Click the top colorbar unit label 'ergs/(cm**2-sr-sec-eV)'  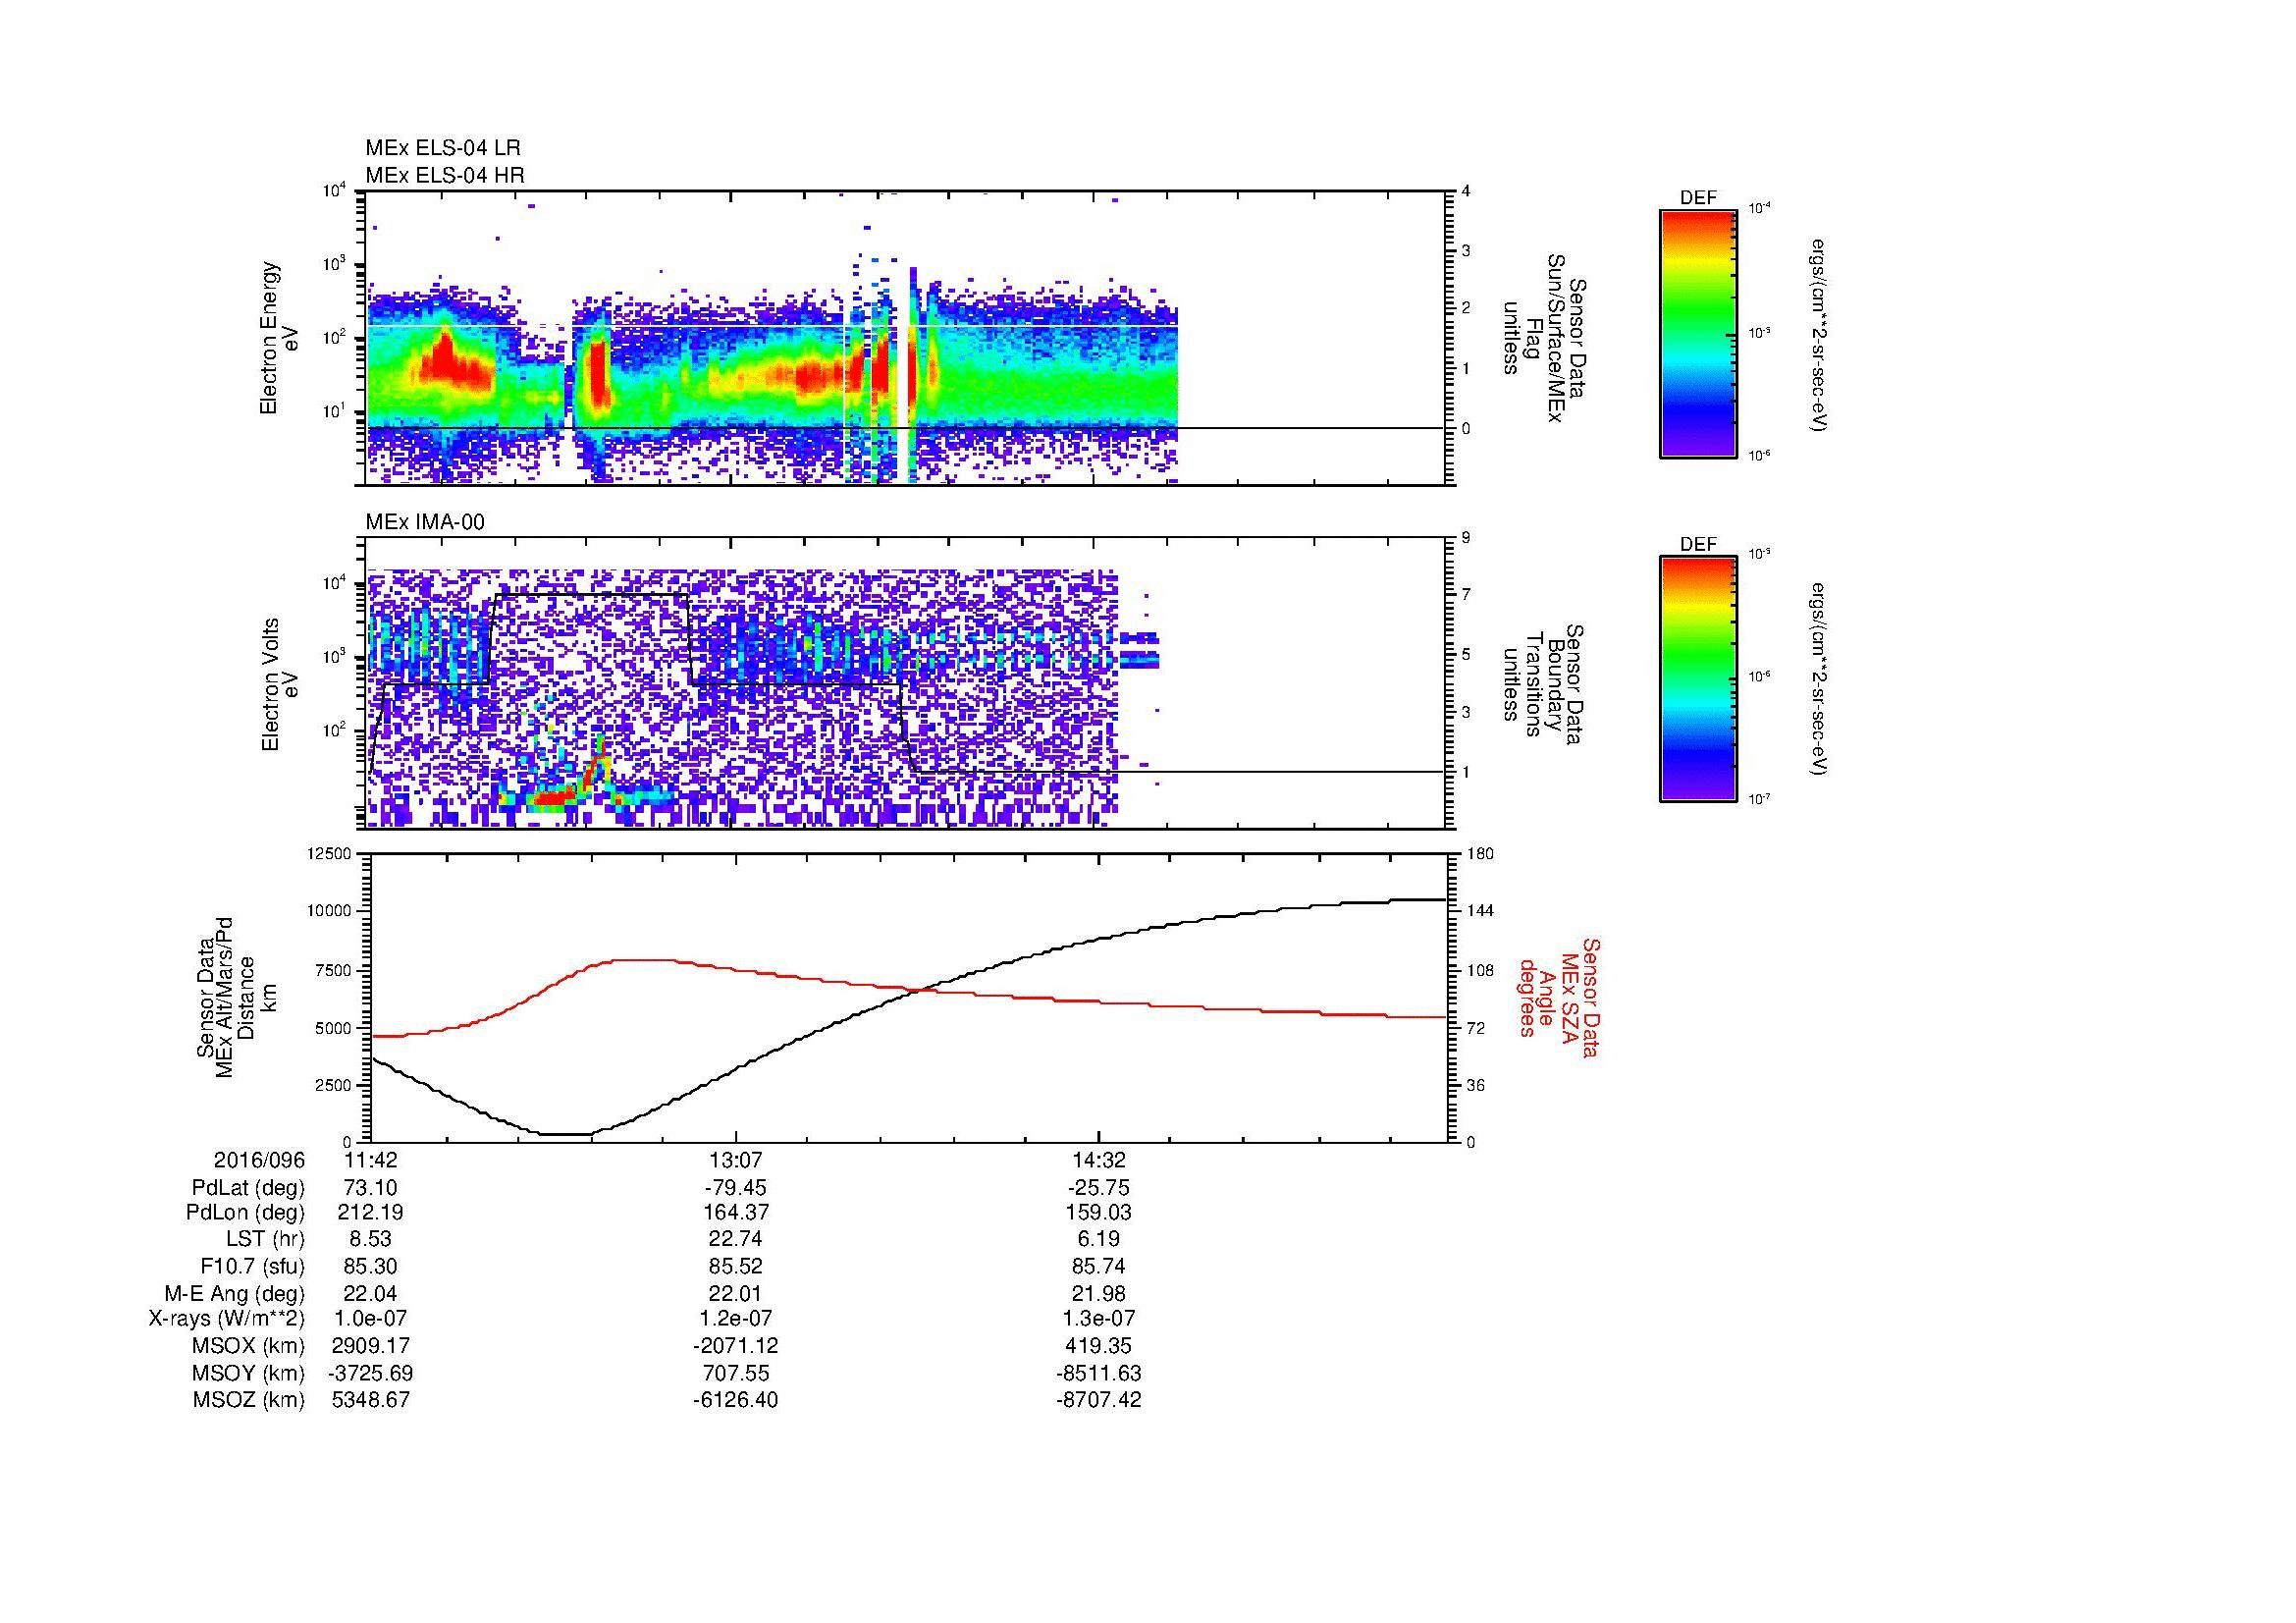pyautogui.click(x=1820, y=334)
